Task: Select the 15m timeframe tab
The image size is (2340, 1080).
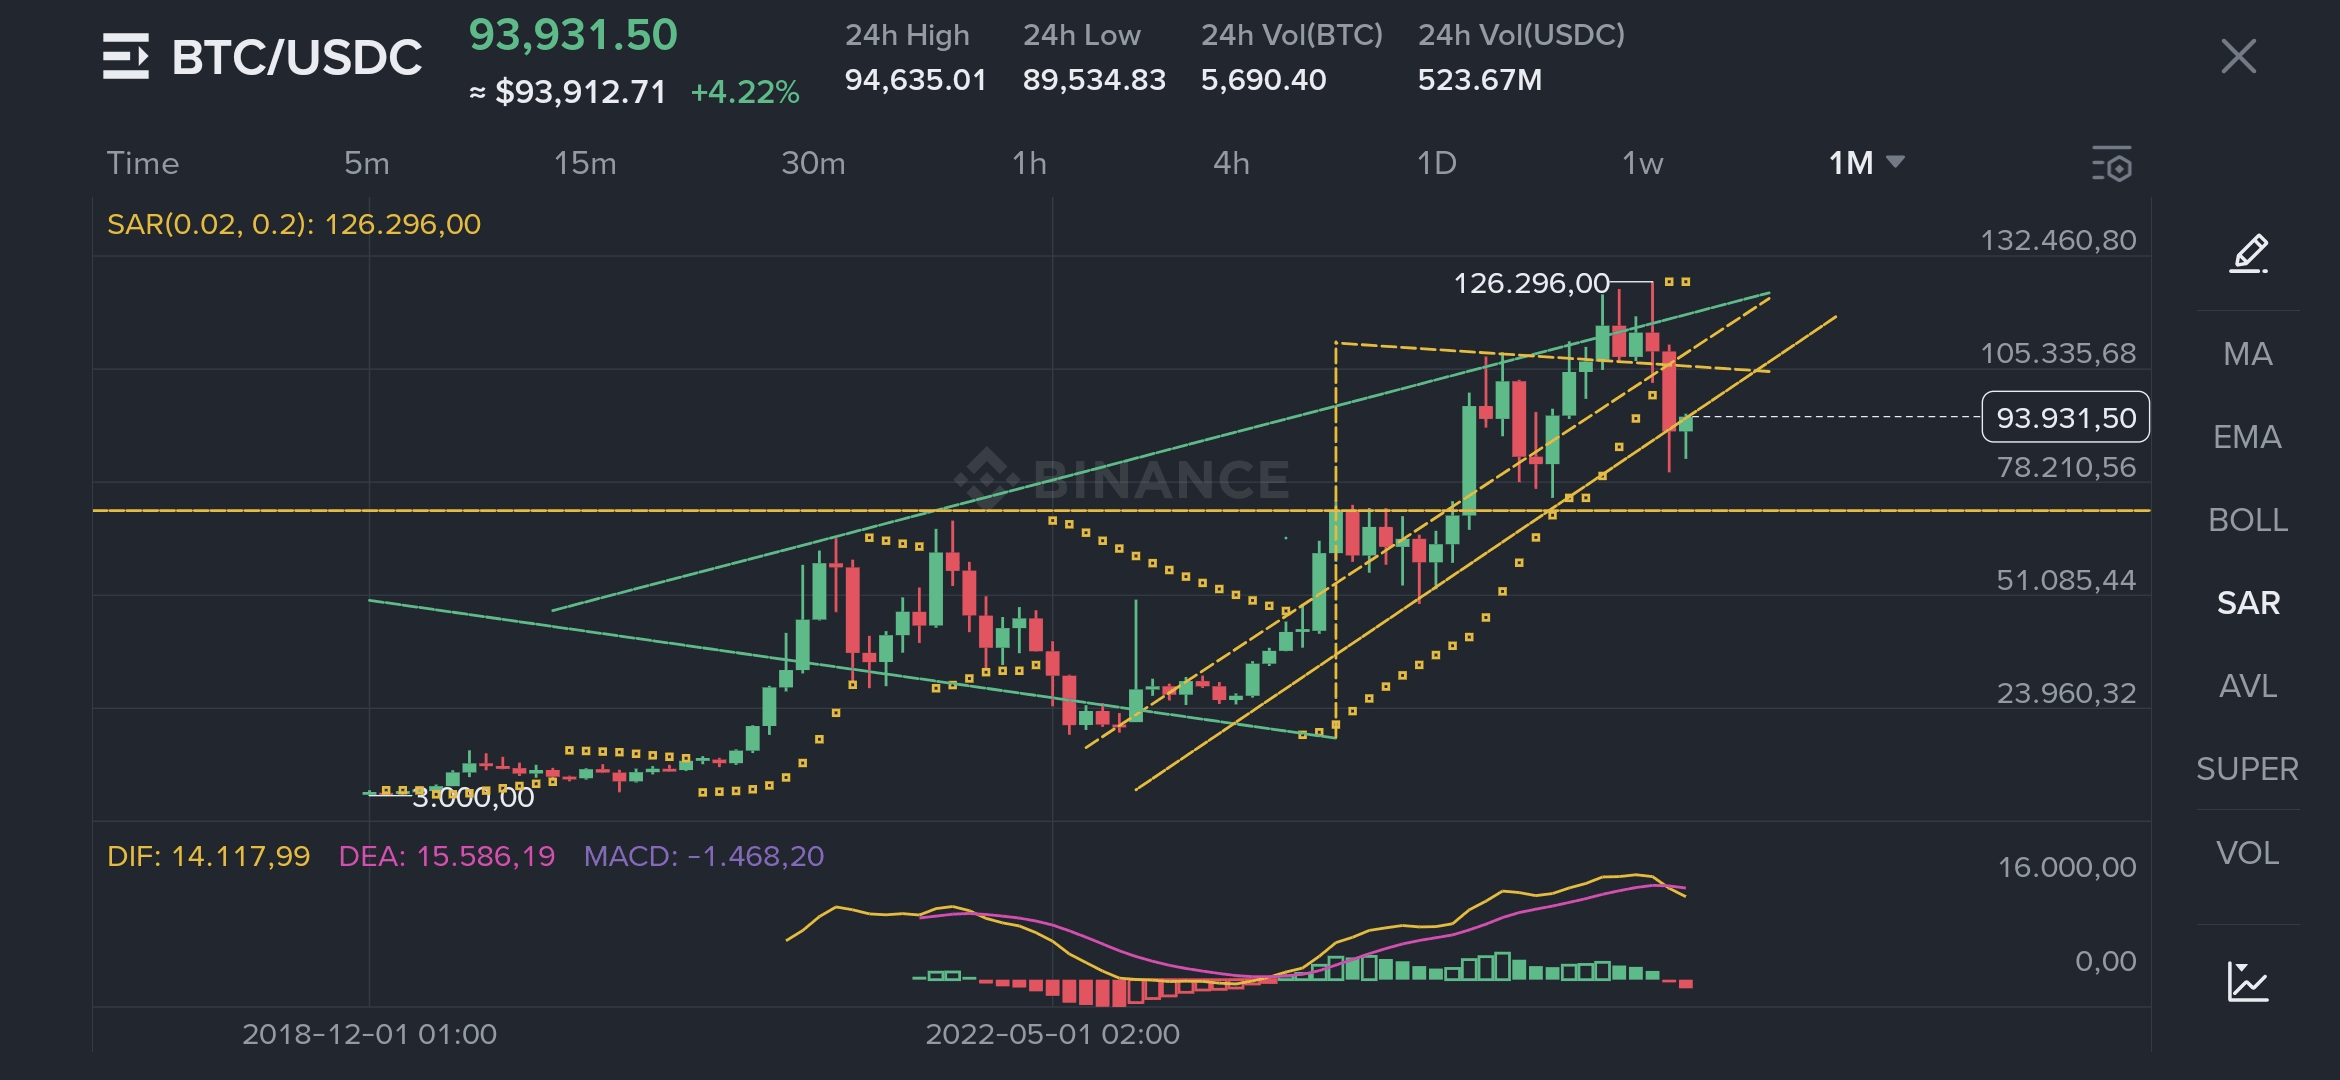Action: 585,163
